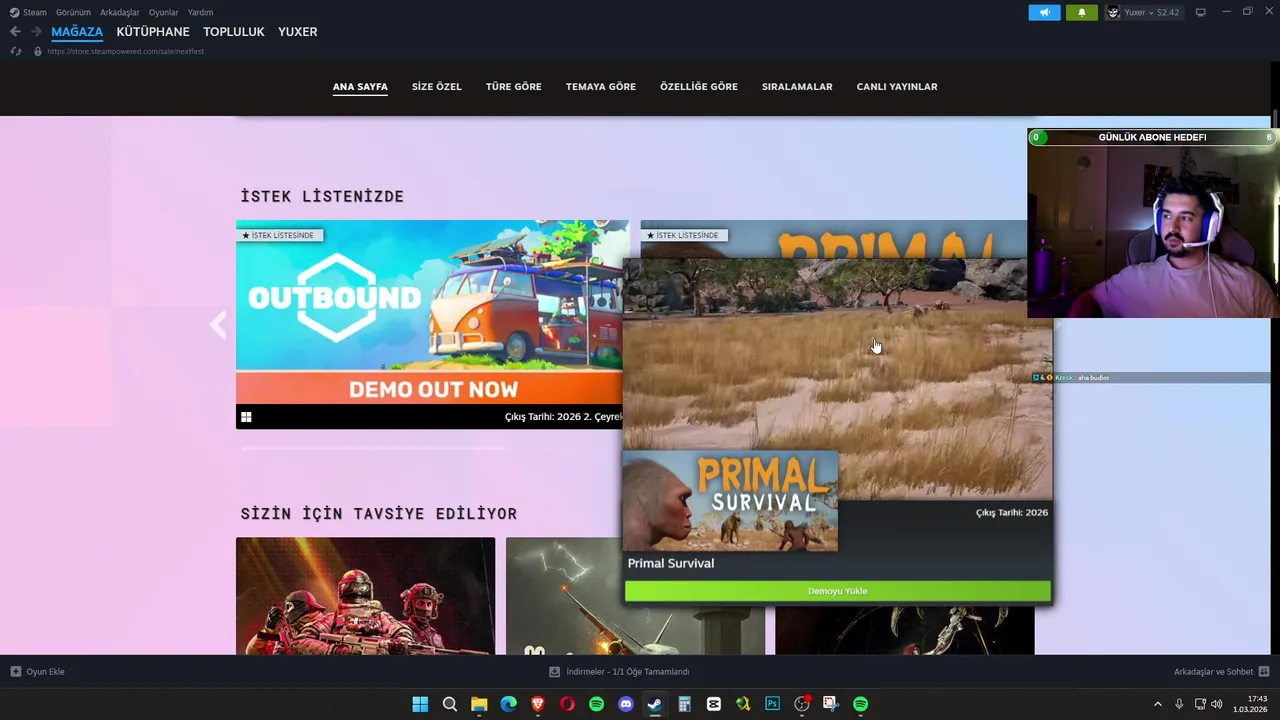Screen dimensions: 1280x720
Task: Select the CANLI YAYINLAR tab
Action: click(897, 87)
